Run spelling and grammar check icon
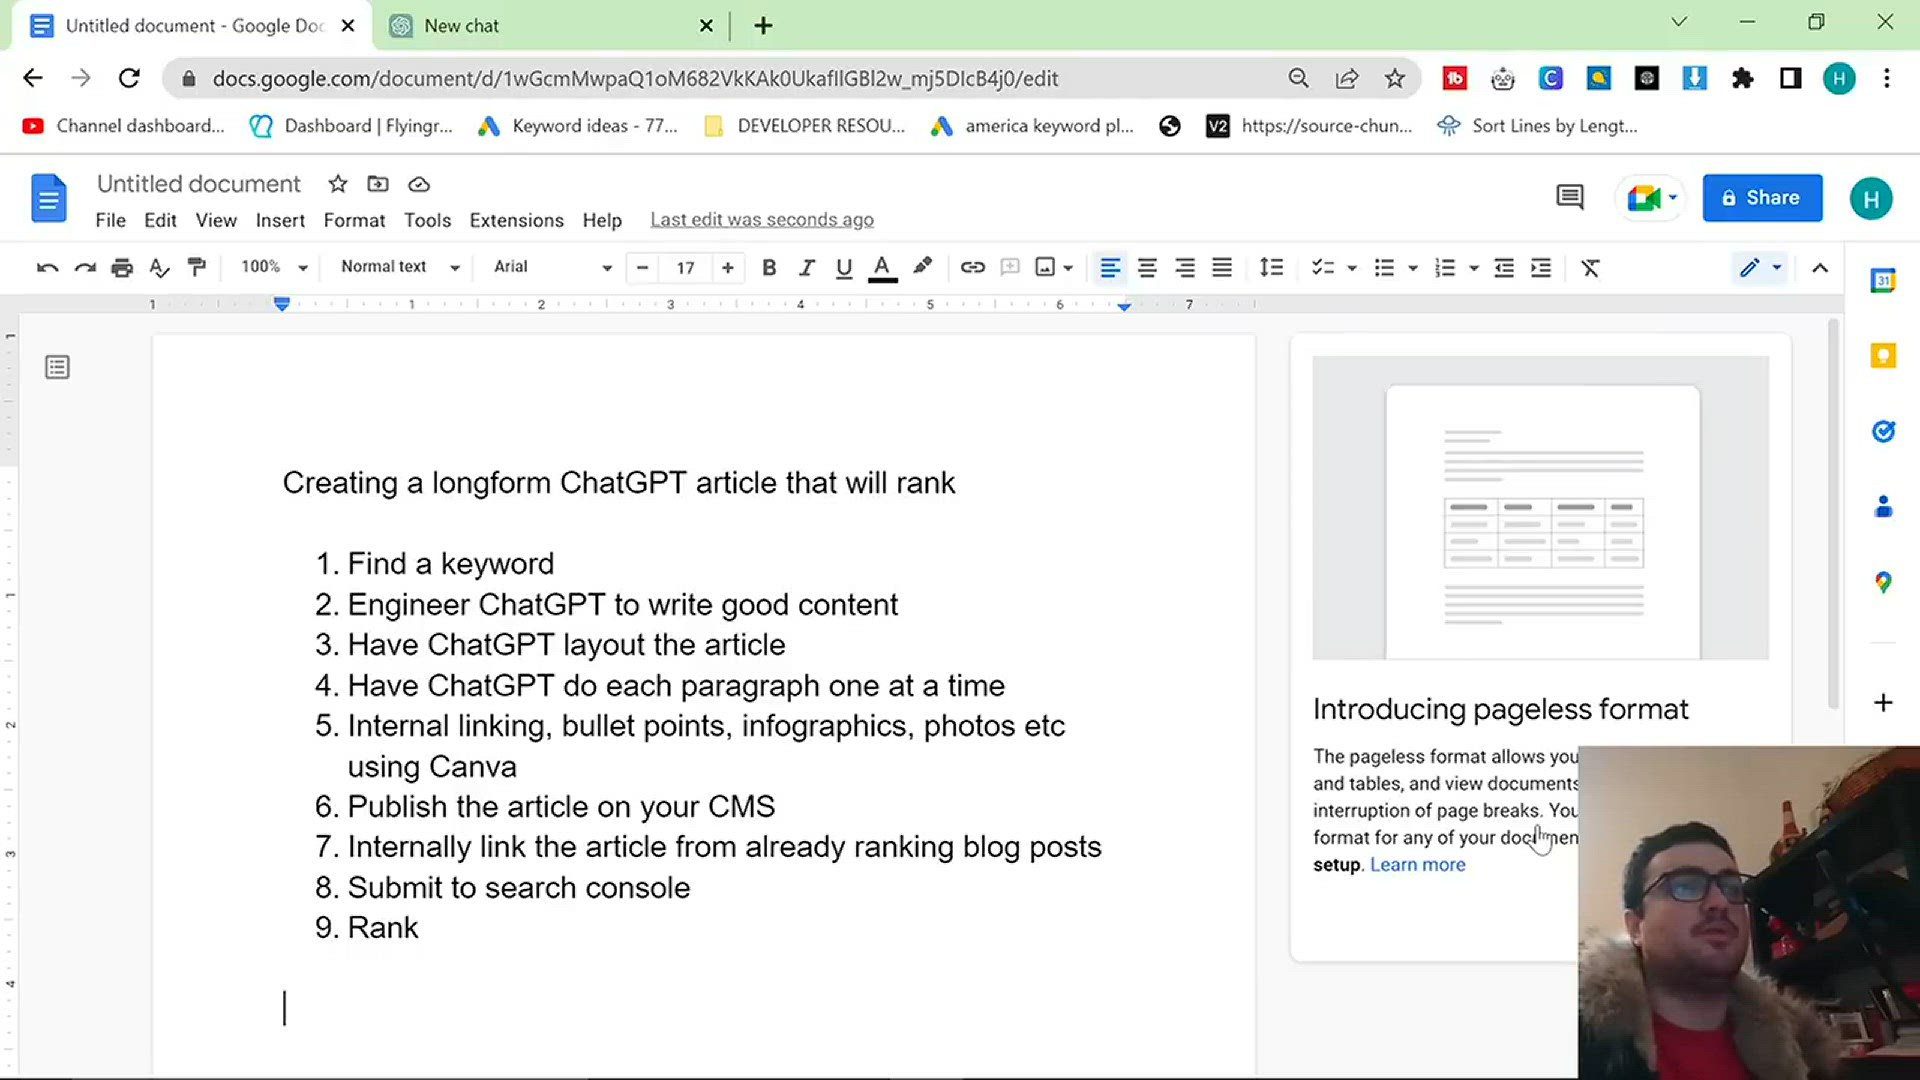This screenshot has width=1920, height=1080. click(x=159, y=267)
